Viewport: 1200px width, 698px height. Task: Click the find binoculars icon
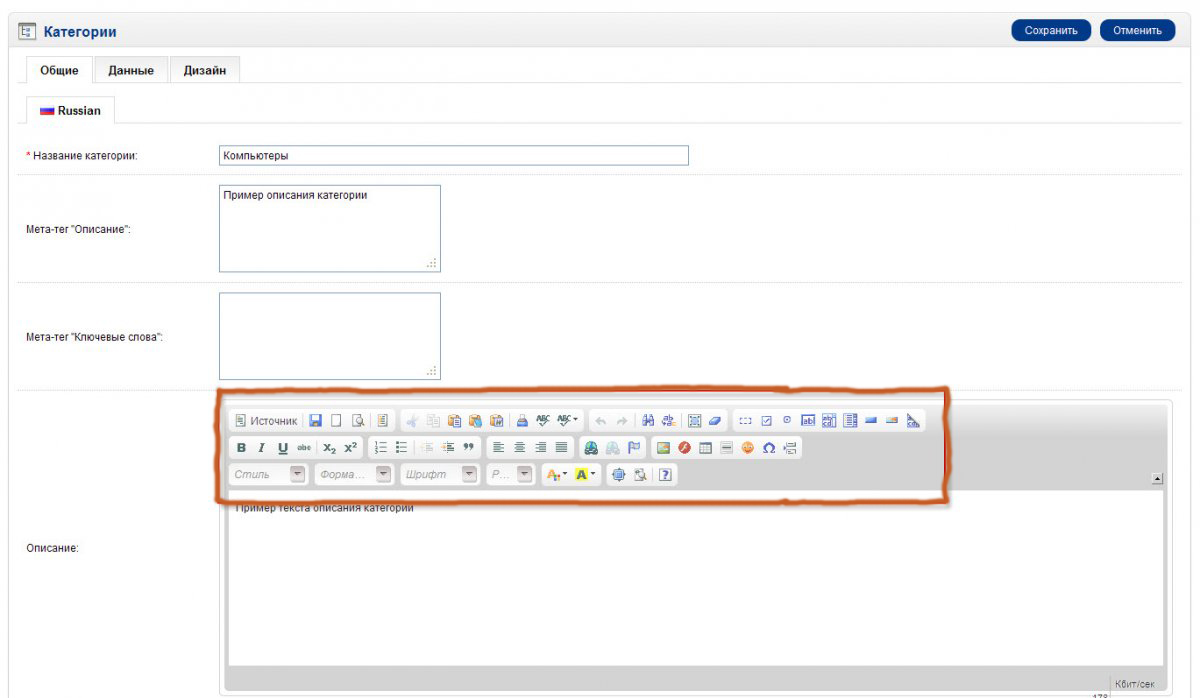(648, 421)
